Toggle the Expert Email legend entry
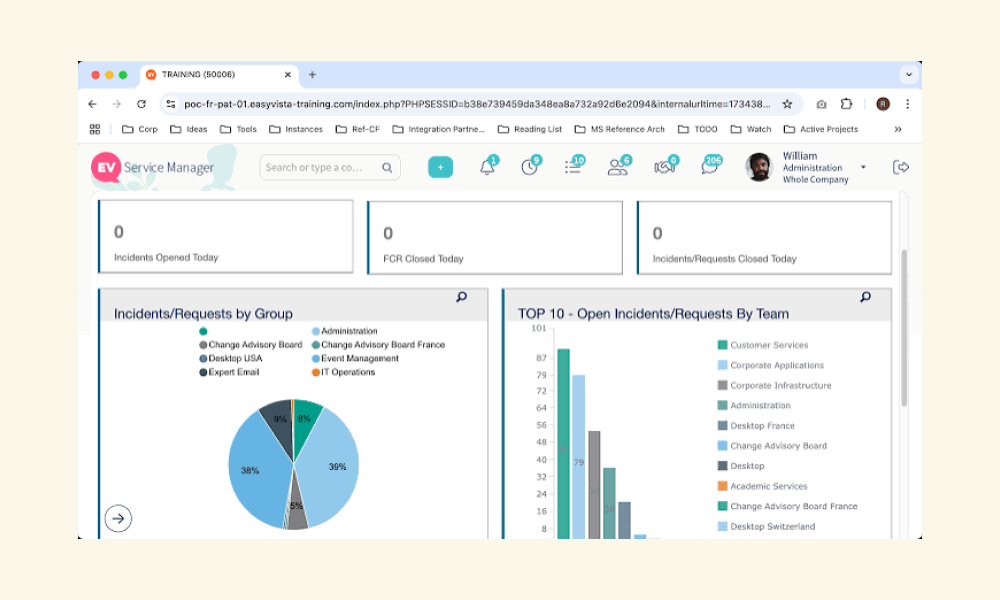The image size is (1000, 600). [230, 372]
